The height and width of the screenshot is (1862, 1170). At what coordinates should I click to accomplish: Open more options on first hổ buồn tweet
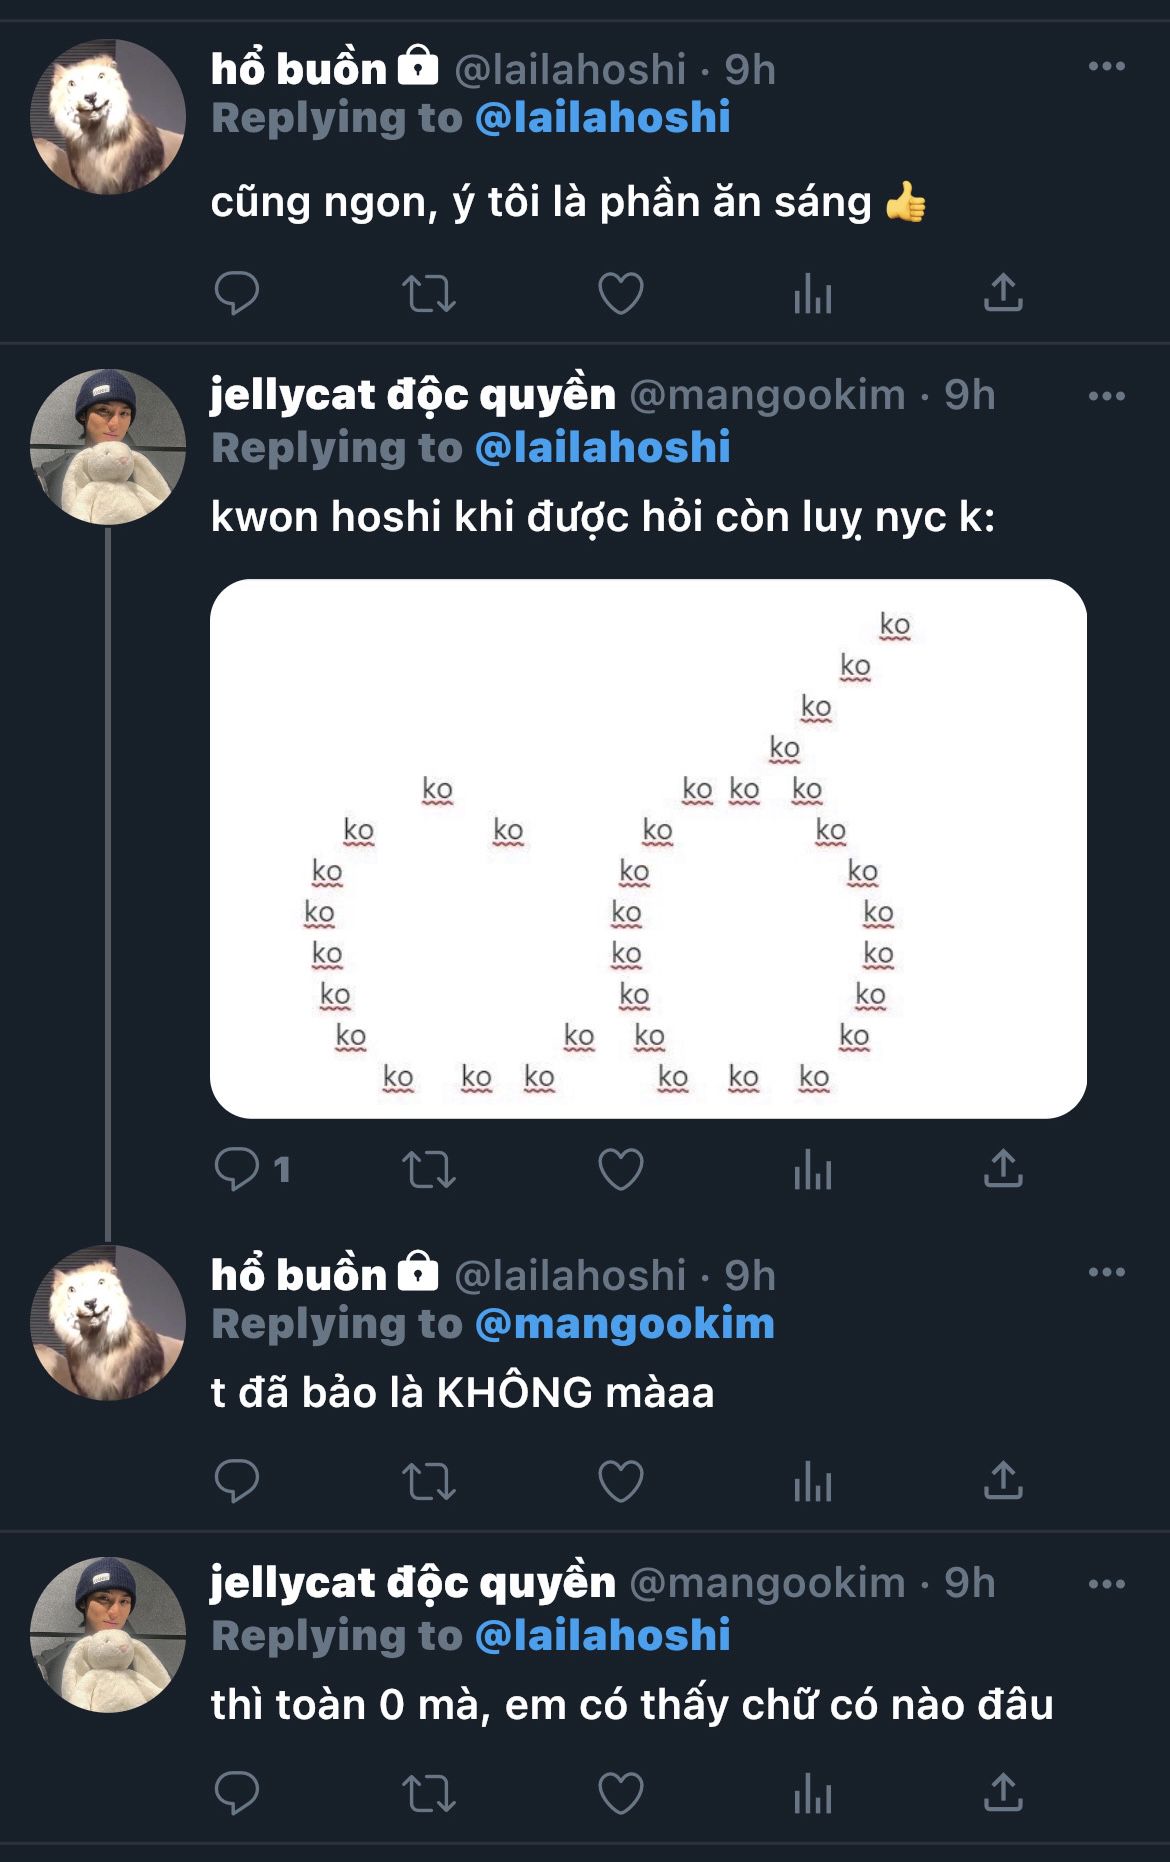(1106, 66)
